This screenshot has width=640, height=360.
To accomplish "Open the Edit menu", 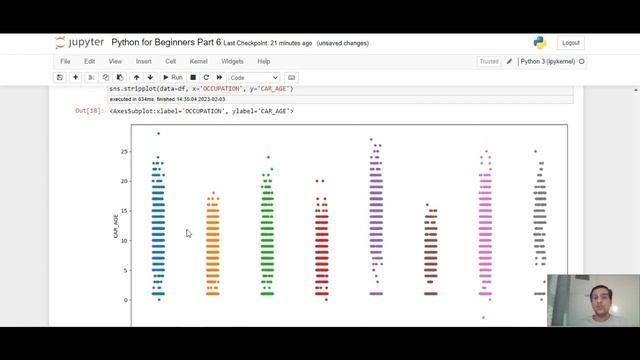I will (x=89, y=62).
